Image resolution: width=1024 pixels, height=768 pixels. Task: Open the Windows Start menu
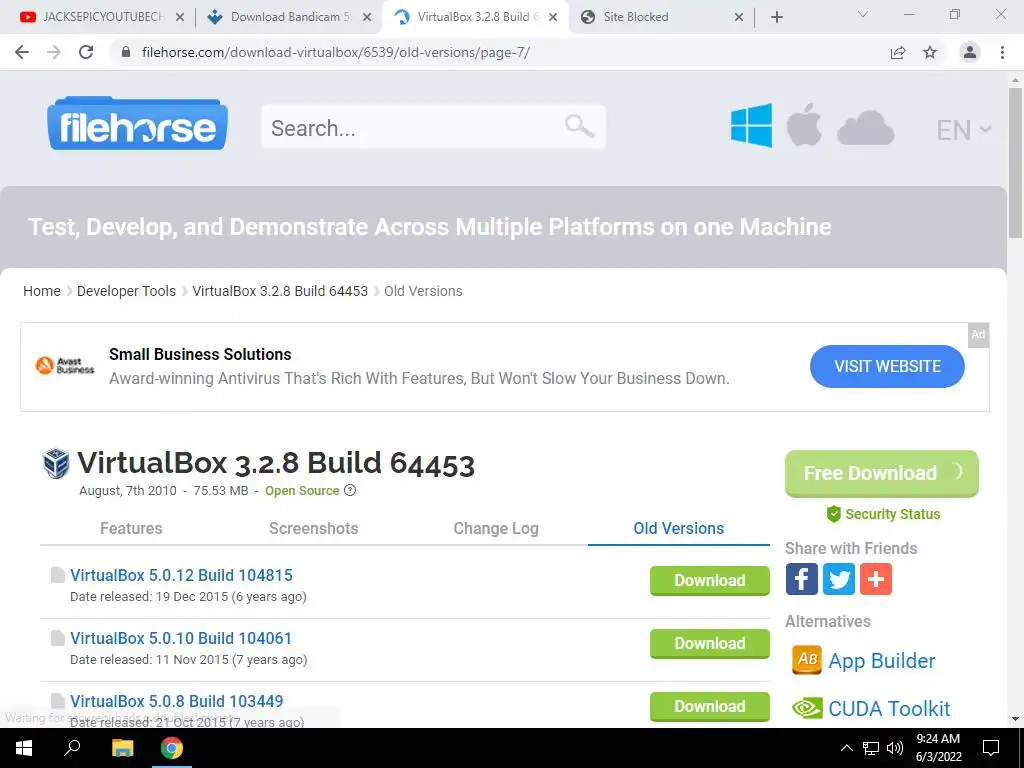pyautogui.click(x=24, y=748)
